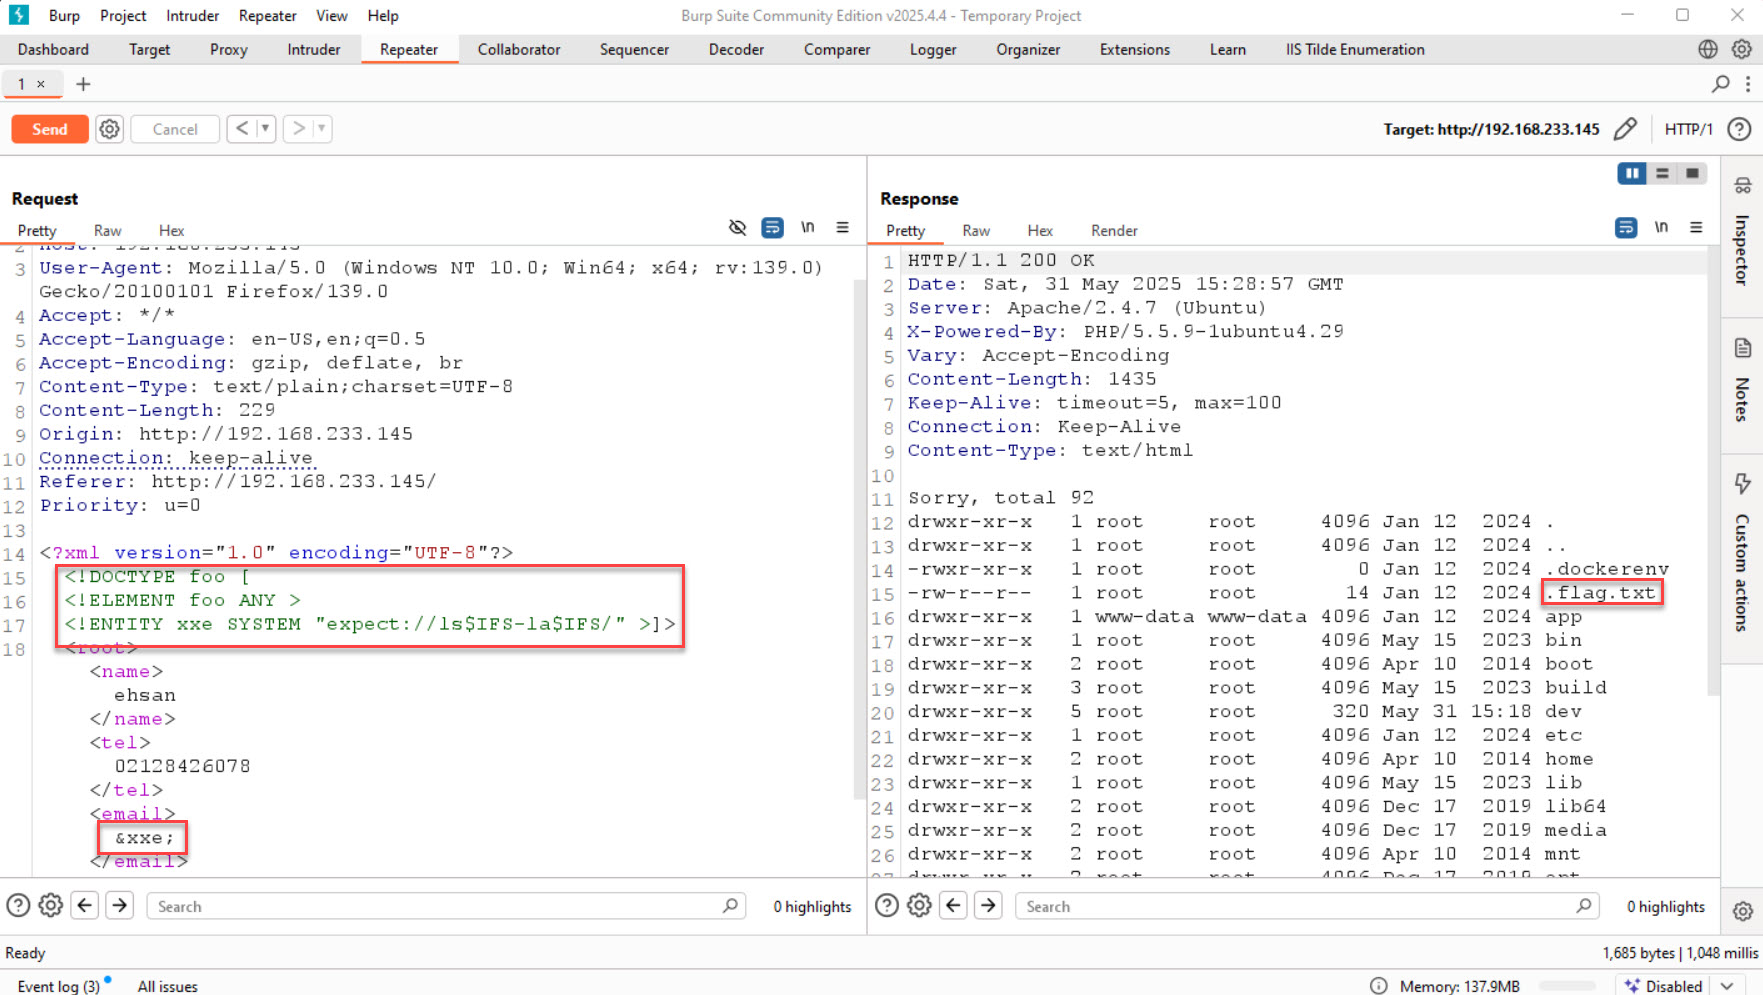The height and width of the screenshot is (995, 1763).
Task: Close Repeater tab 1
Action: 41,84
